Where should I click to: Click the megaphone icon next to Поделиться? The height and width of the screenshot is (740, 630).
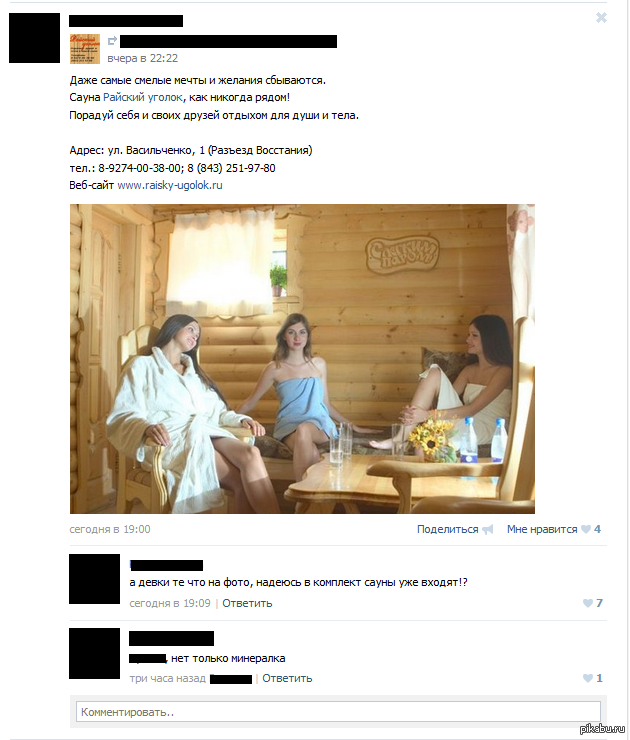point(487,530)
